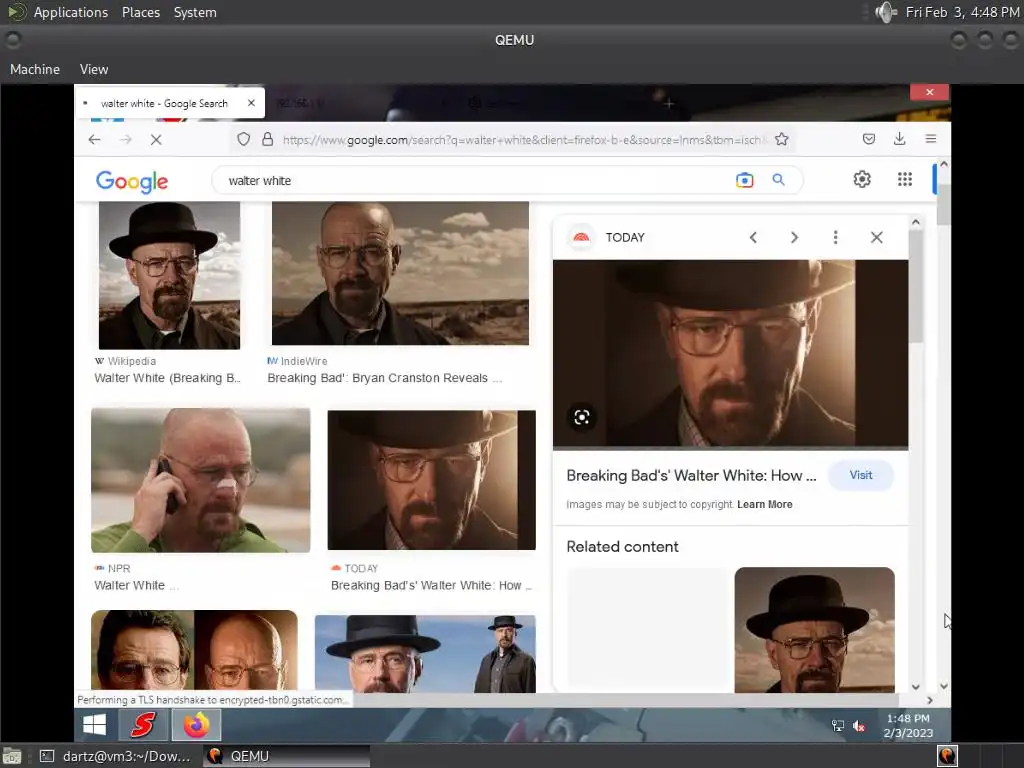
Task: Open the Save to Pocket icon
Action: tap(869, 138)
